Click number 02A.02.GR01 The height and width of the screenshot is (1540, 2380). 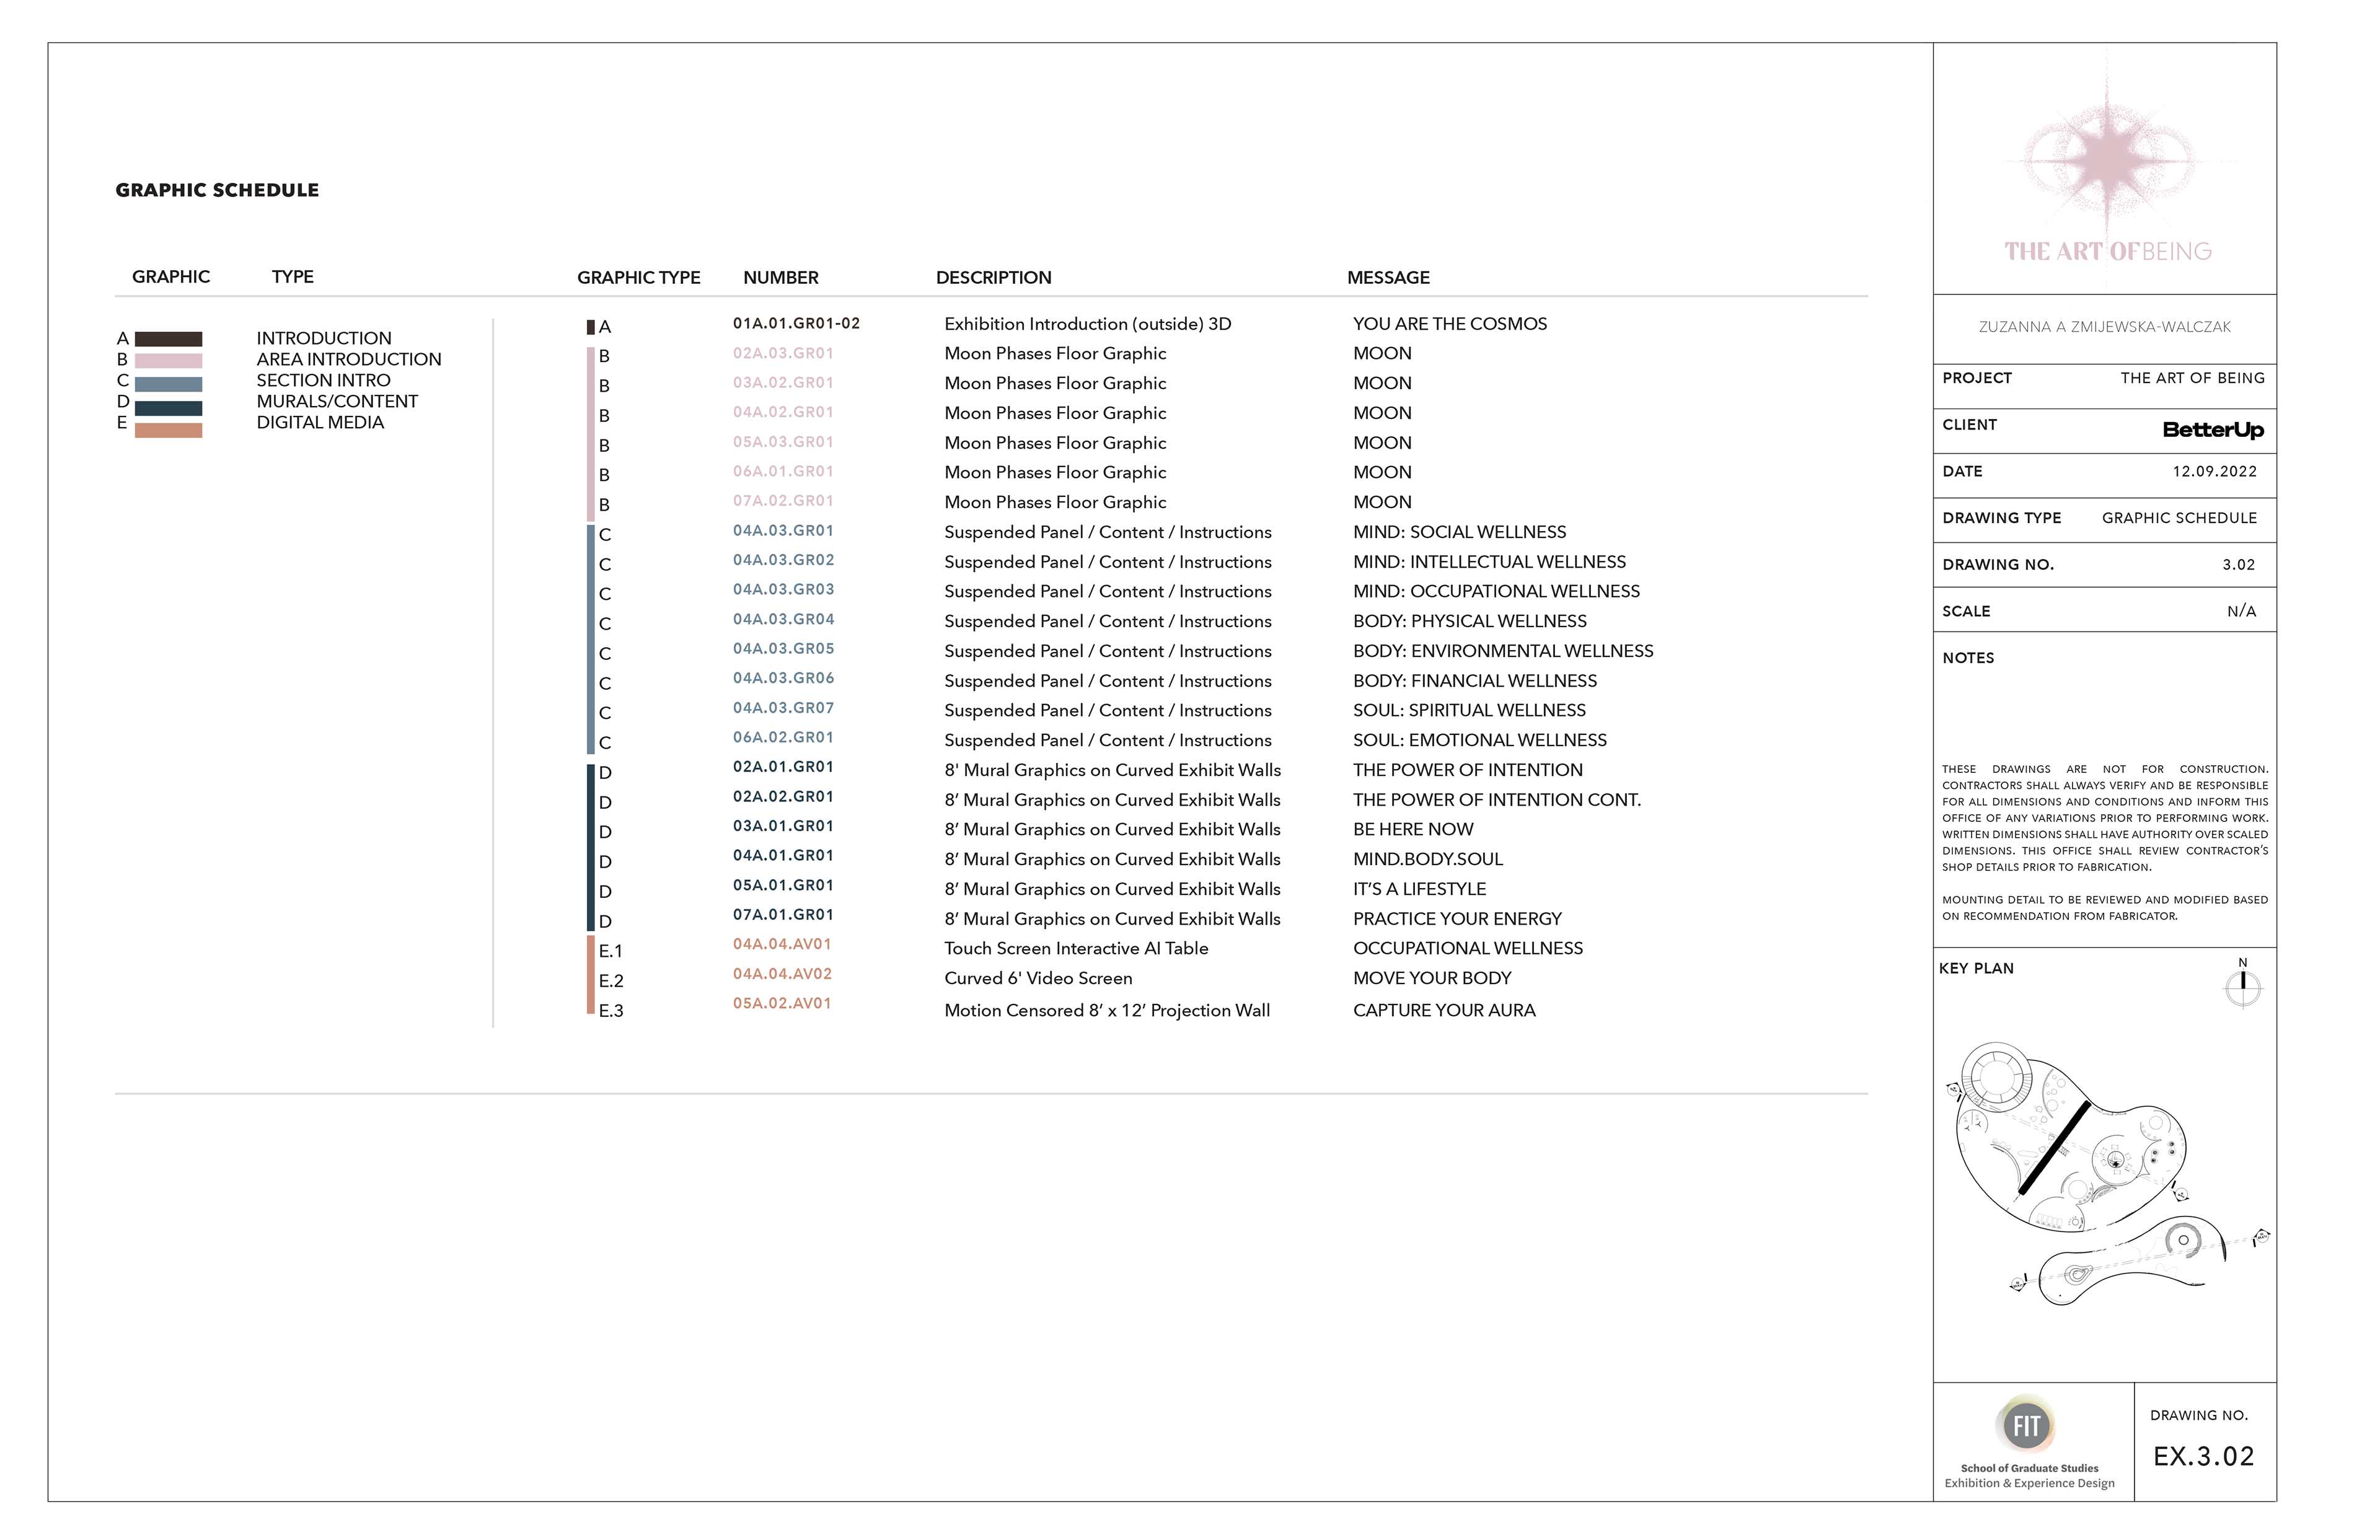[x=783, y=796]
